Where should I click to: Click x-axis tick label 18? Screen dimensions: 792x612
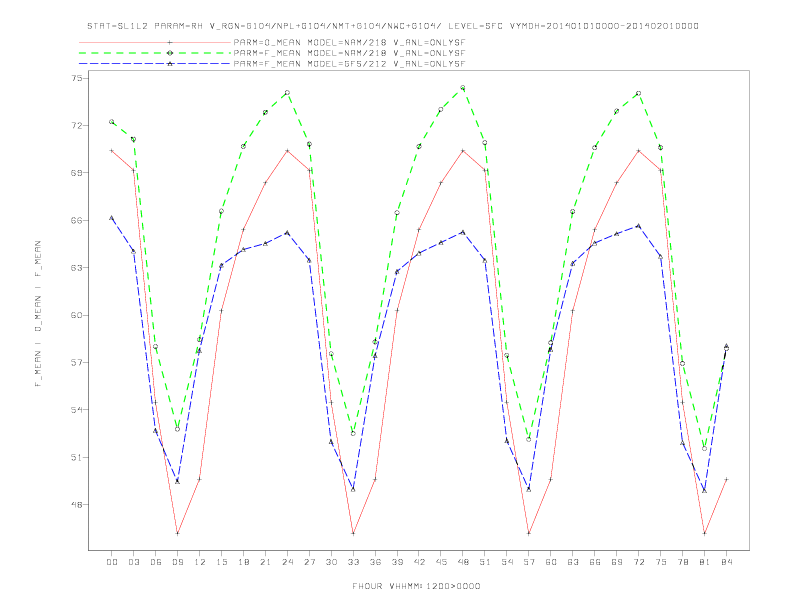(x=243, y=562)
